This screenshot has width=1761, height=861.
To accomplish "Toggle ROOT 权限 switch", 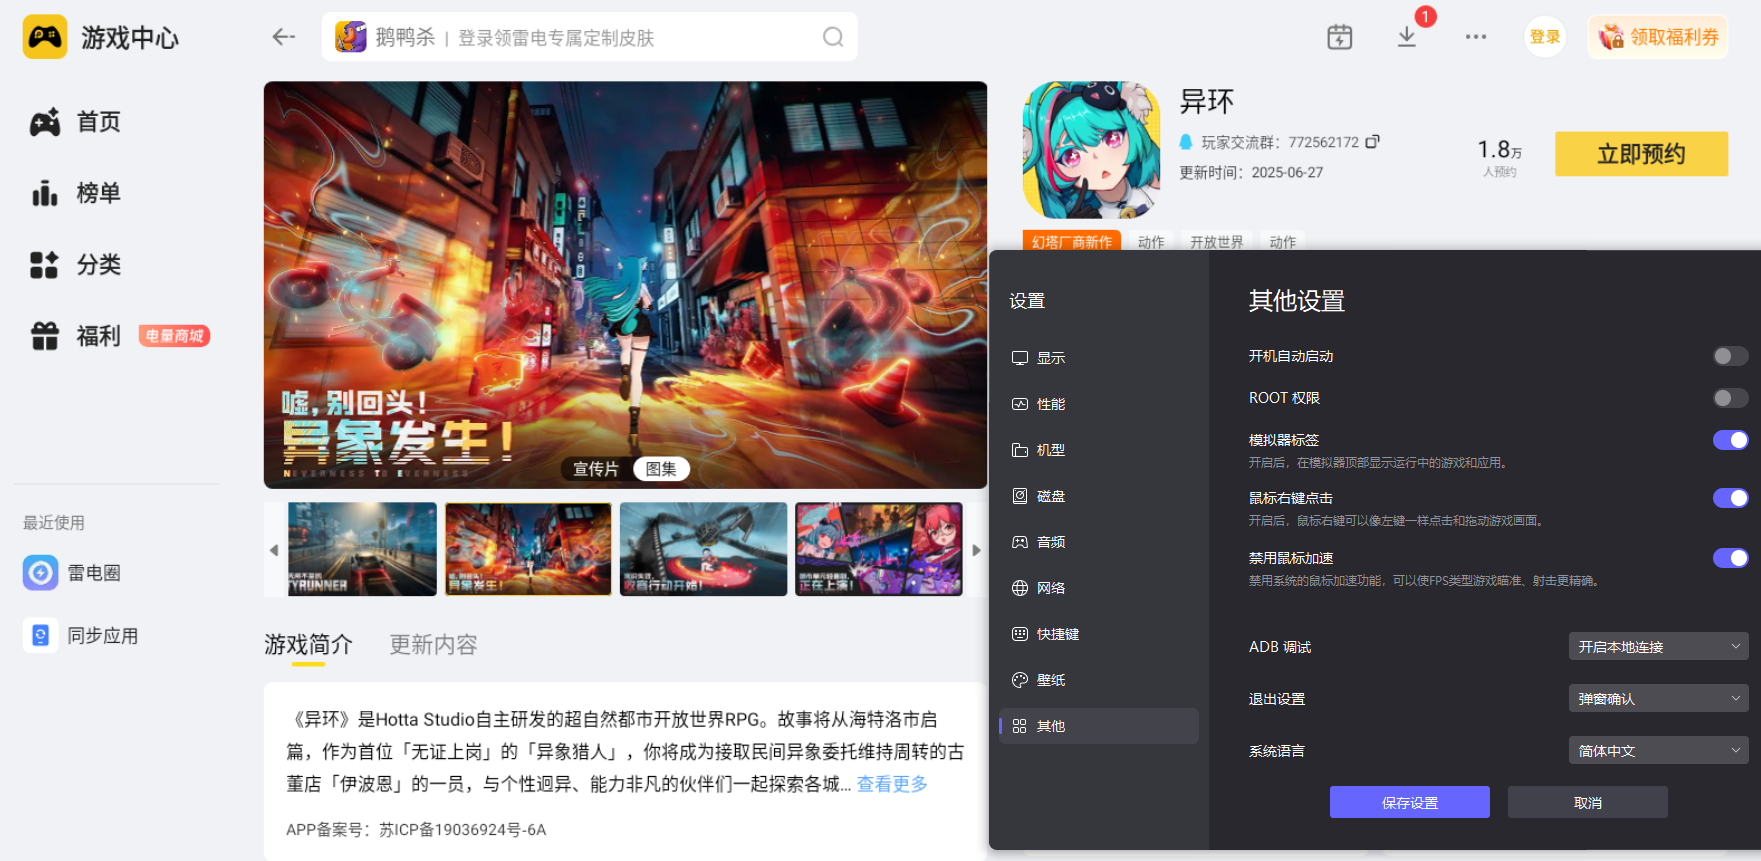I will [x=1730, y=398].
